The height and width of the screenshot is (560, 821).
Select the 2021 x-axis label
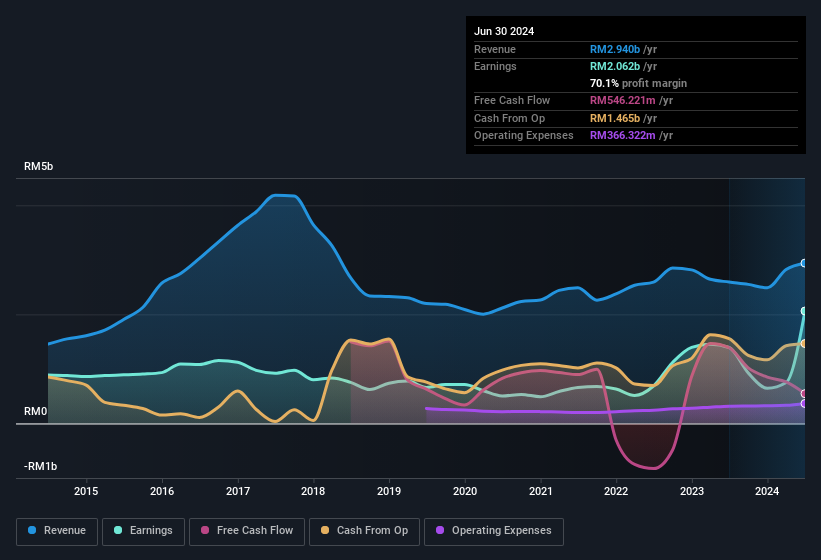[540, 491]
